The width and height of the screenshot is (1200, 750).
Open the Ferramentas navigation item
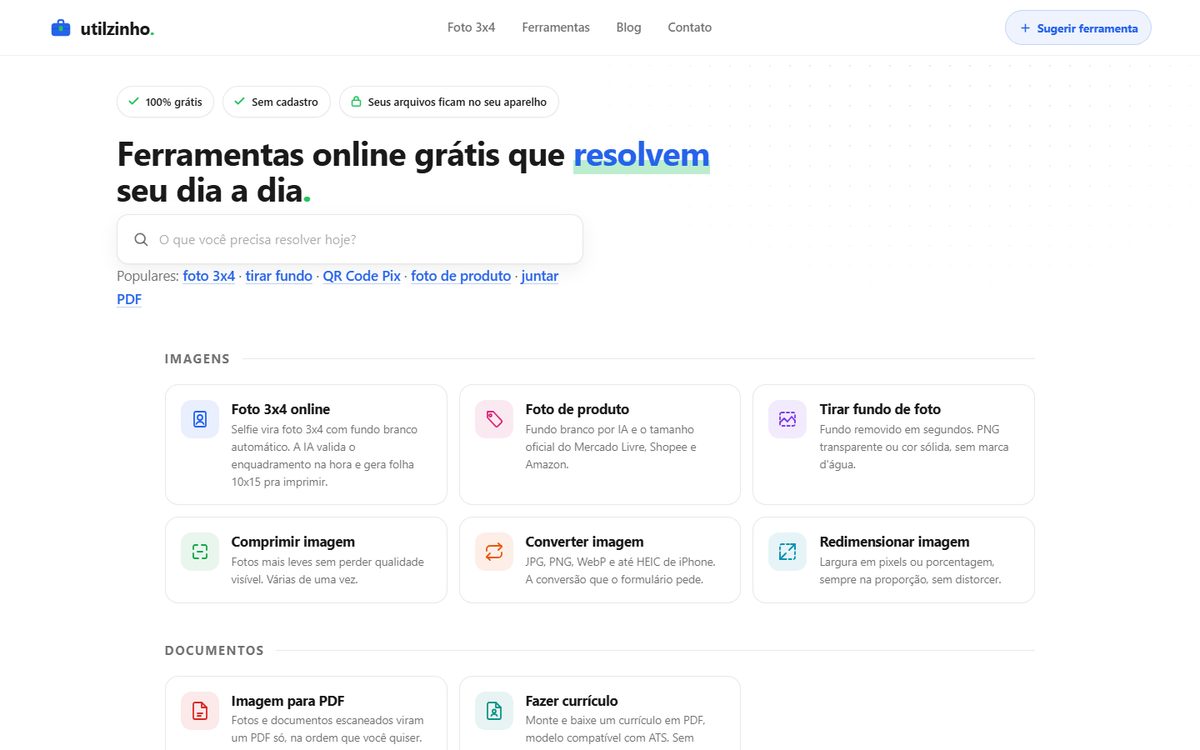[556, 28]
